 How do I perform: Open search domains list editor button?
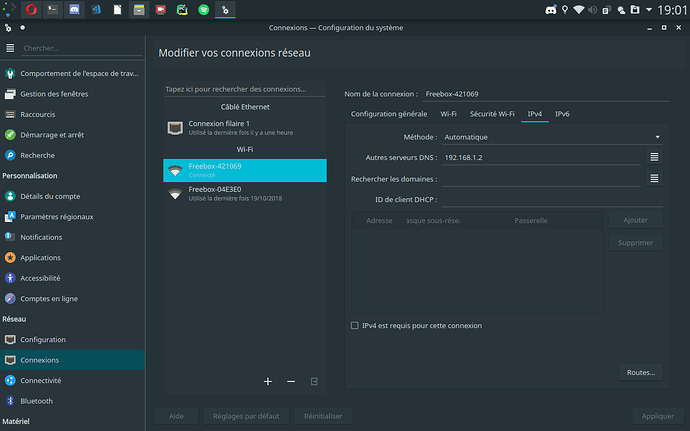[x=654, y=178]
